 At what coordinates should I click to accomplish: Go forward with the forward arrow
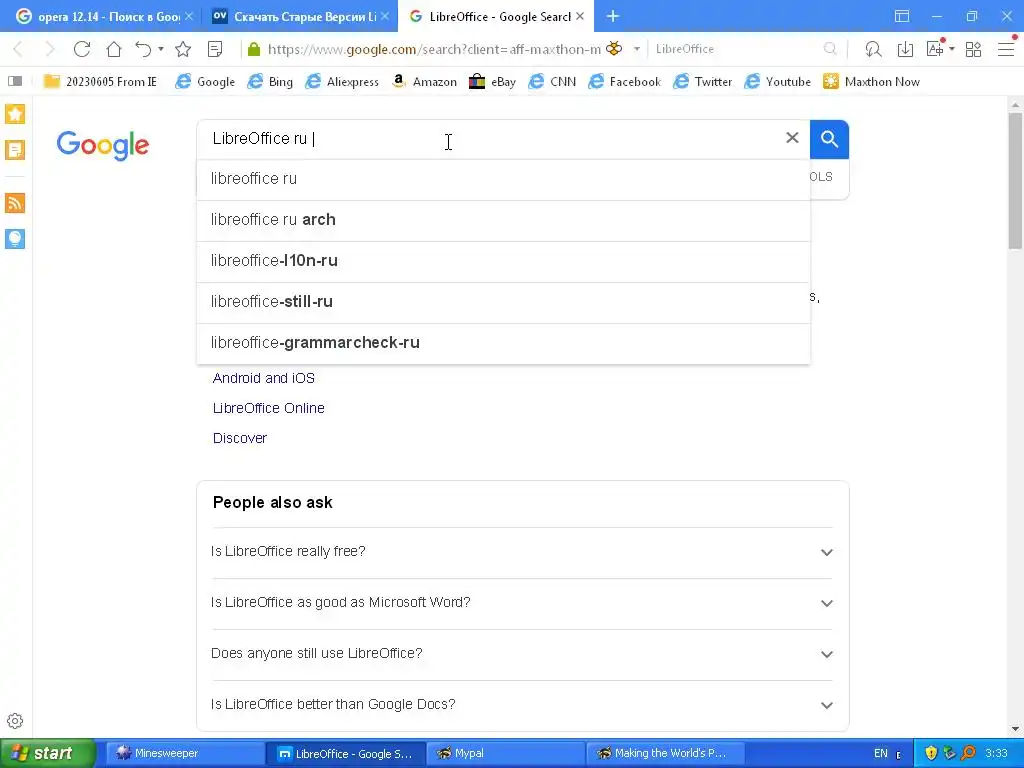(x=50, y=49)
